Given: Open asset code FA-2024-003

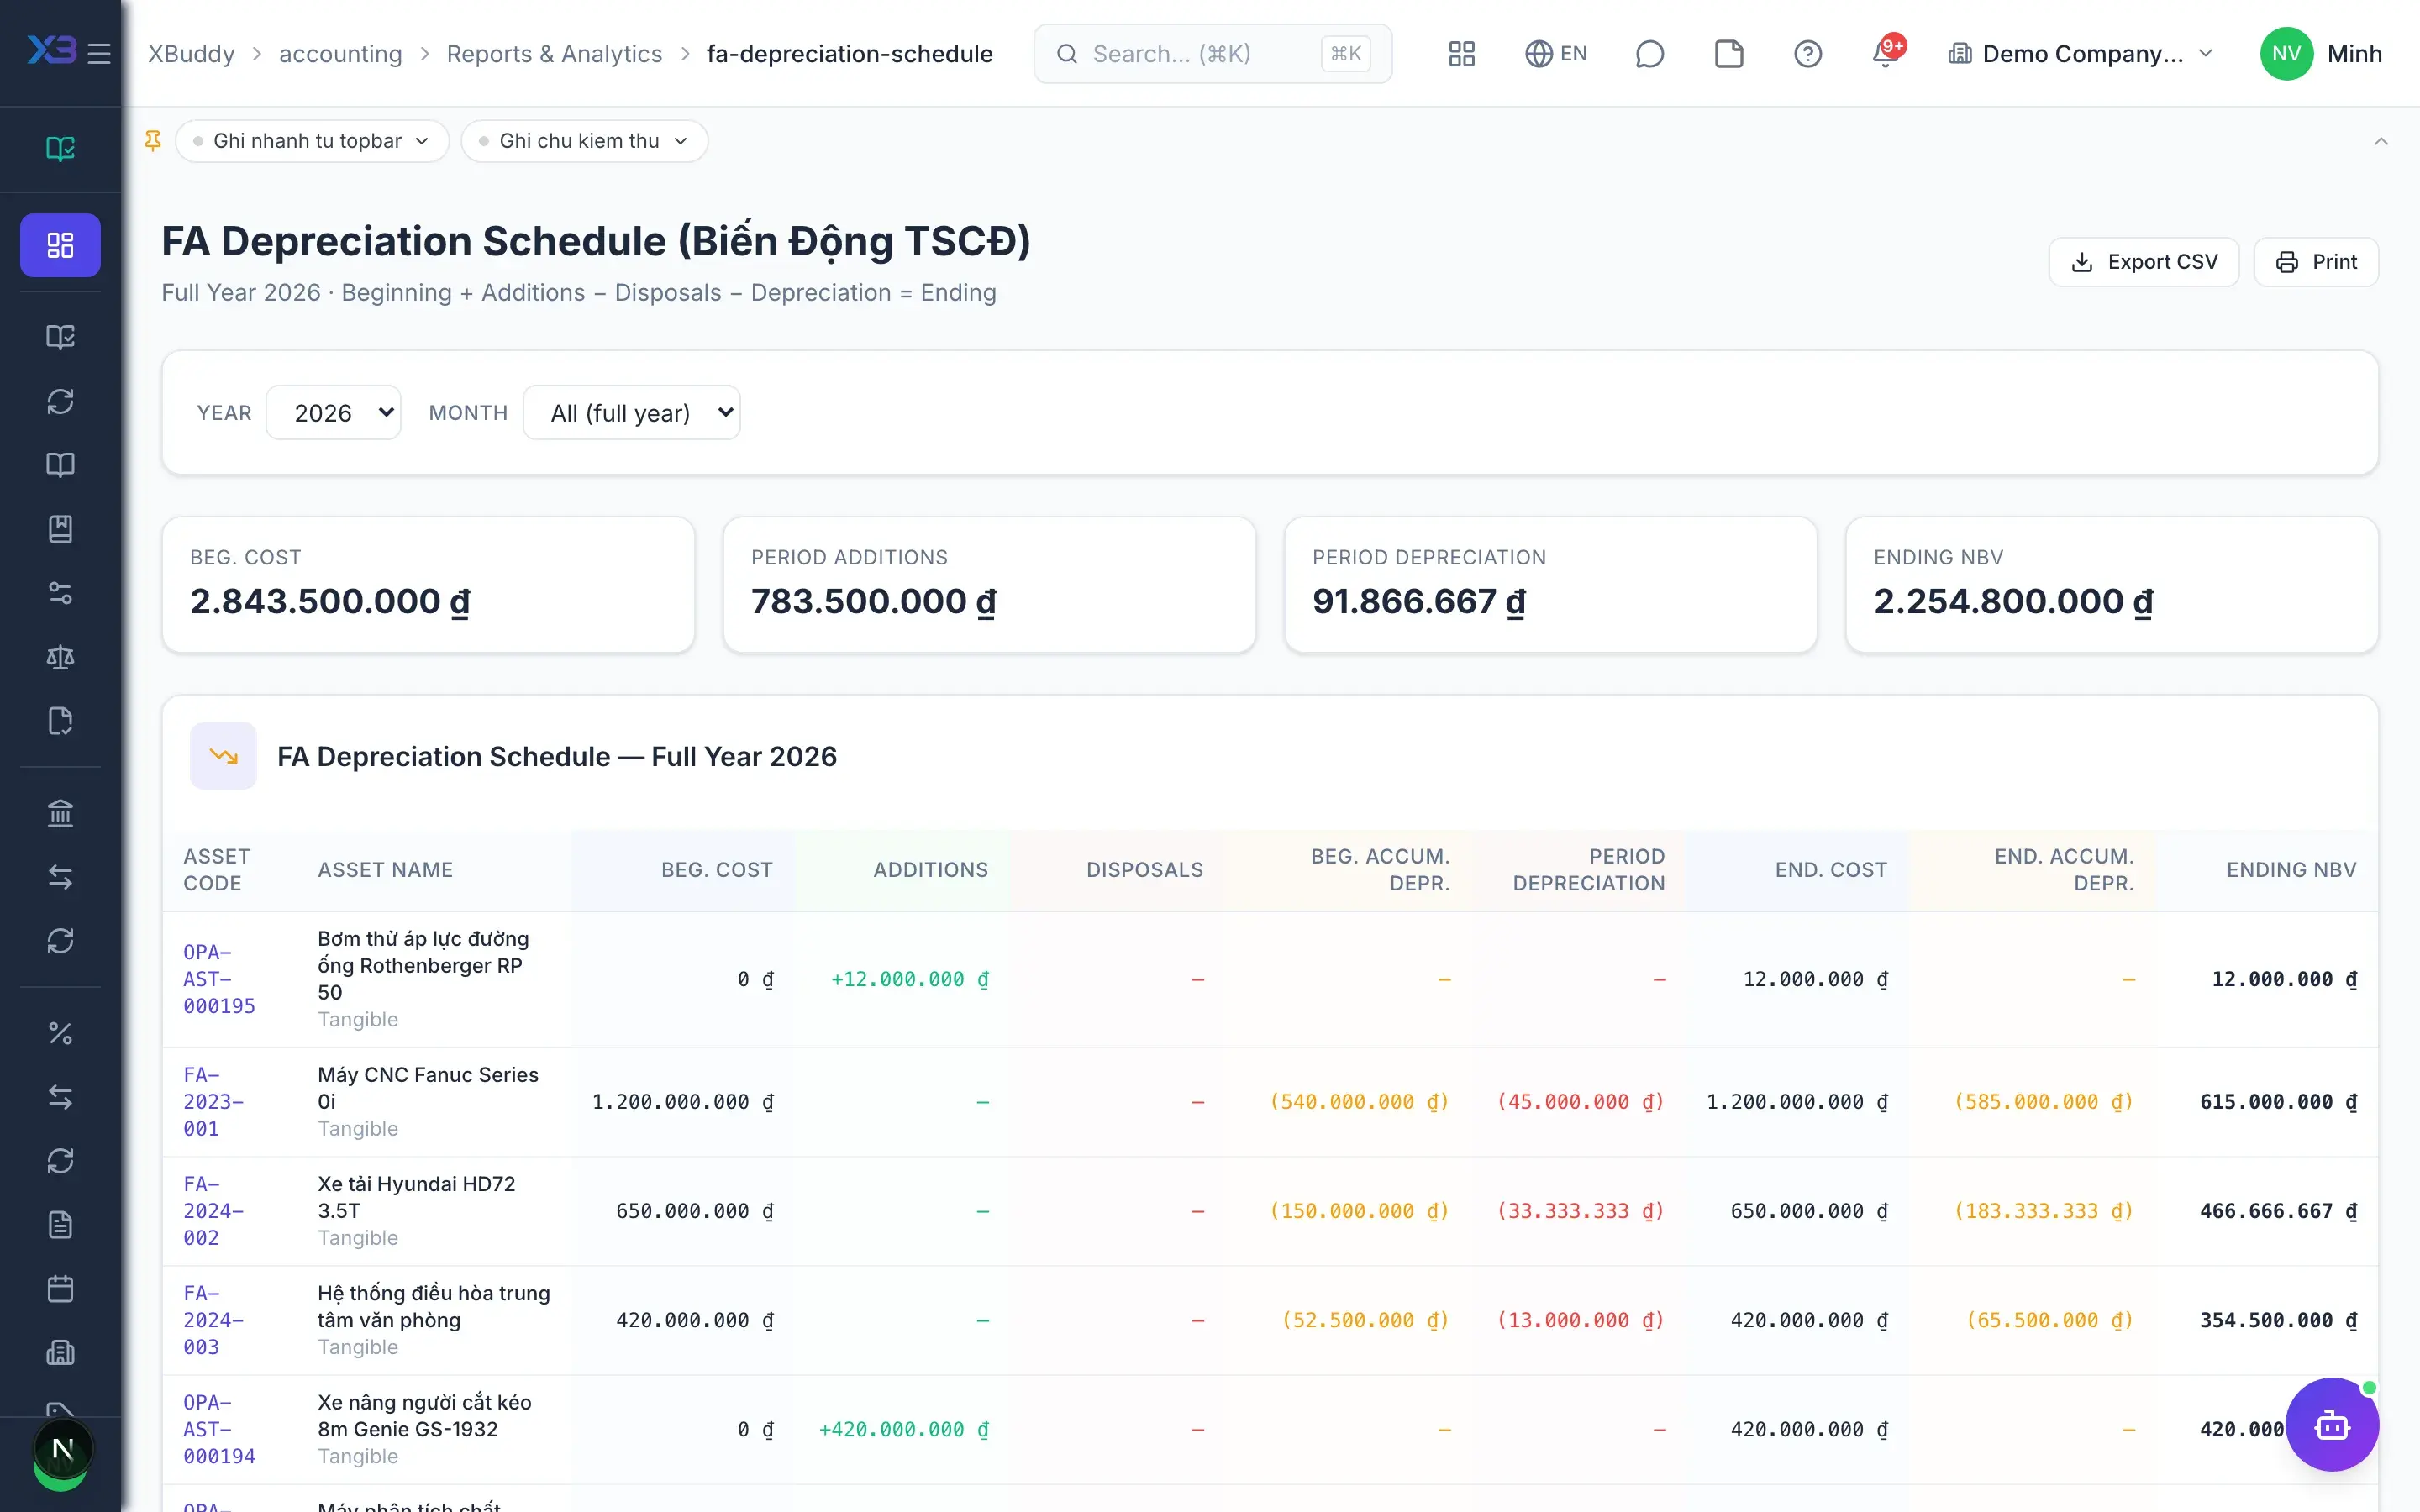Looking at the screenshot, I should (x=213, y=1320).
